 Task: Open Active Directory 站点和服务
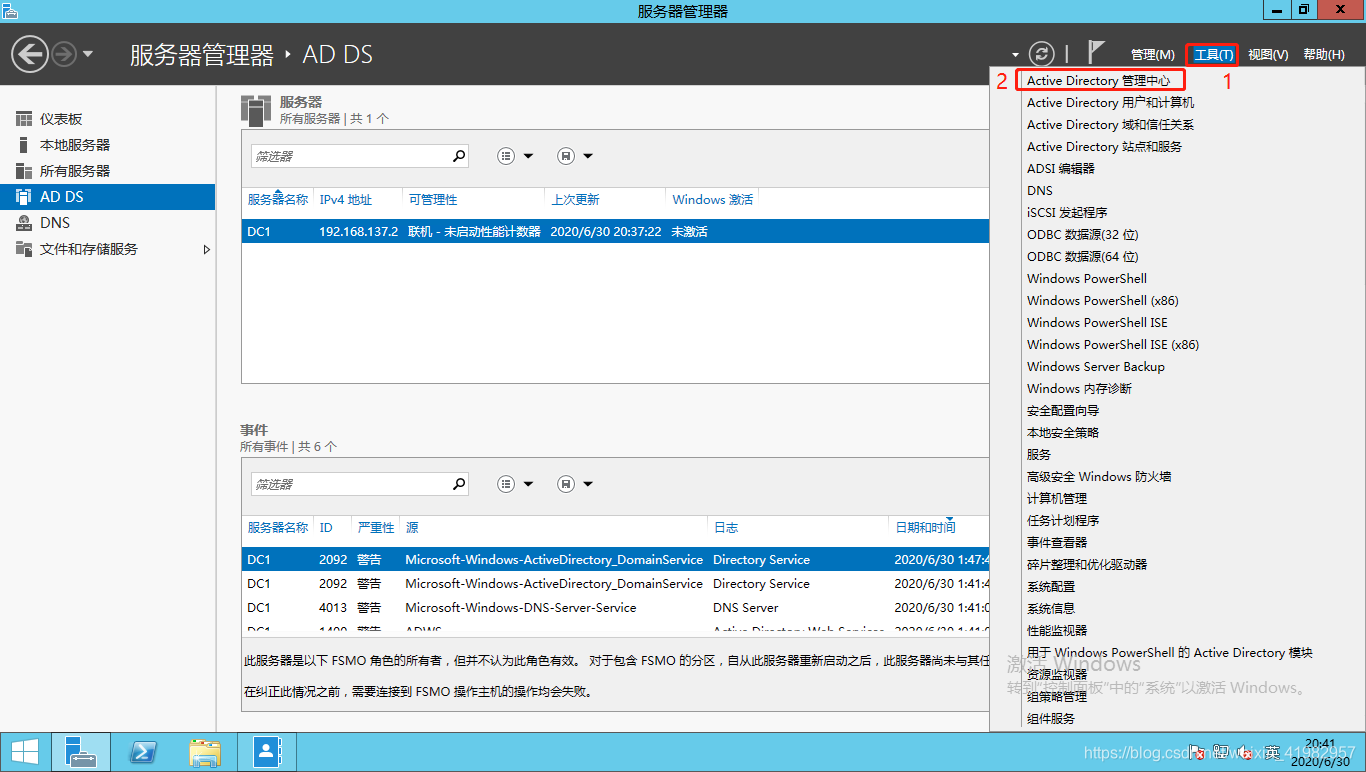click(1104, 146)
